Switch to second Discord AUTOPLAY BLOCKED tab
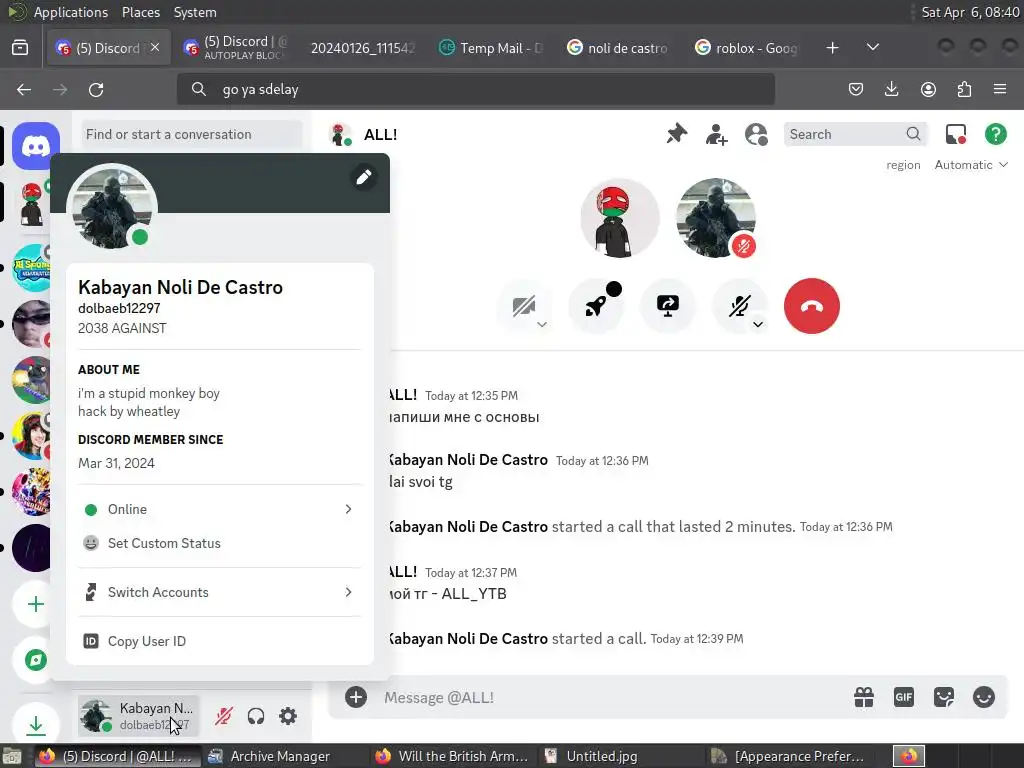The height and width of the screenshot is (768, 1024). (236, 47)
